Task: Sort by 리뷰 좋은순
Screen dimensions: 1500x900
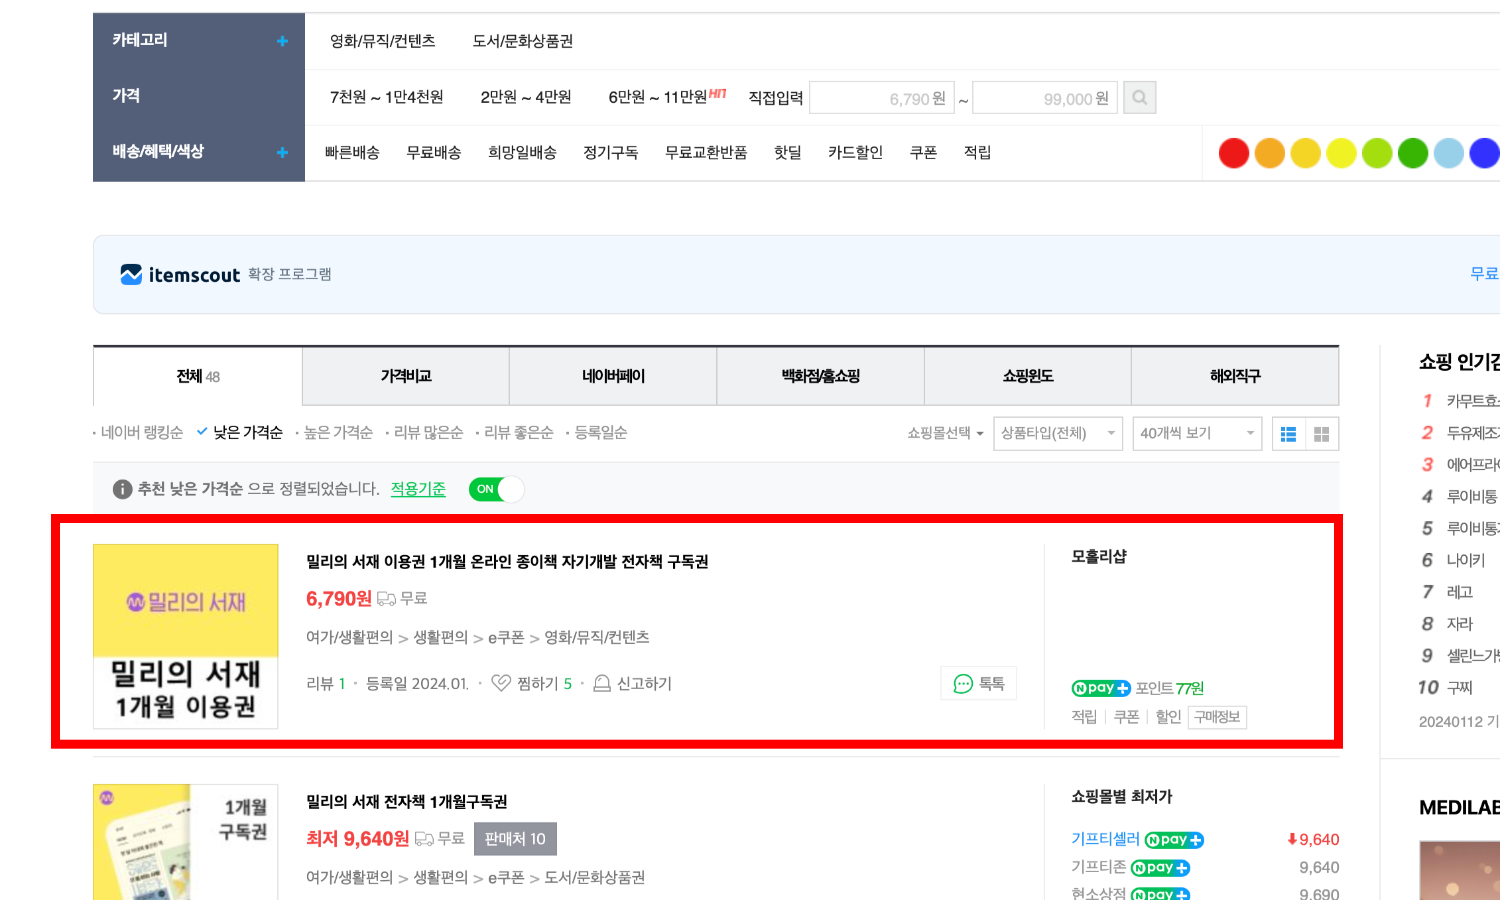Action: [x=518, y=432]
